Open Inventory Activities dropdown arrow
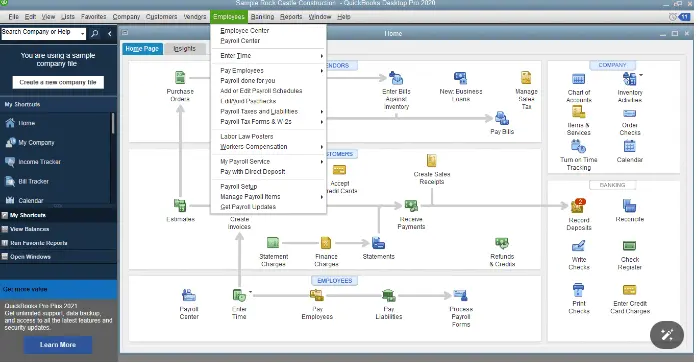Viewport: 698px width, 363px height. point(641,75)
